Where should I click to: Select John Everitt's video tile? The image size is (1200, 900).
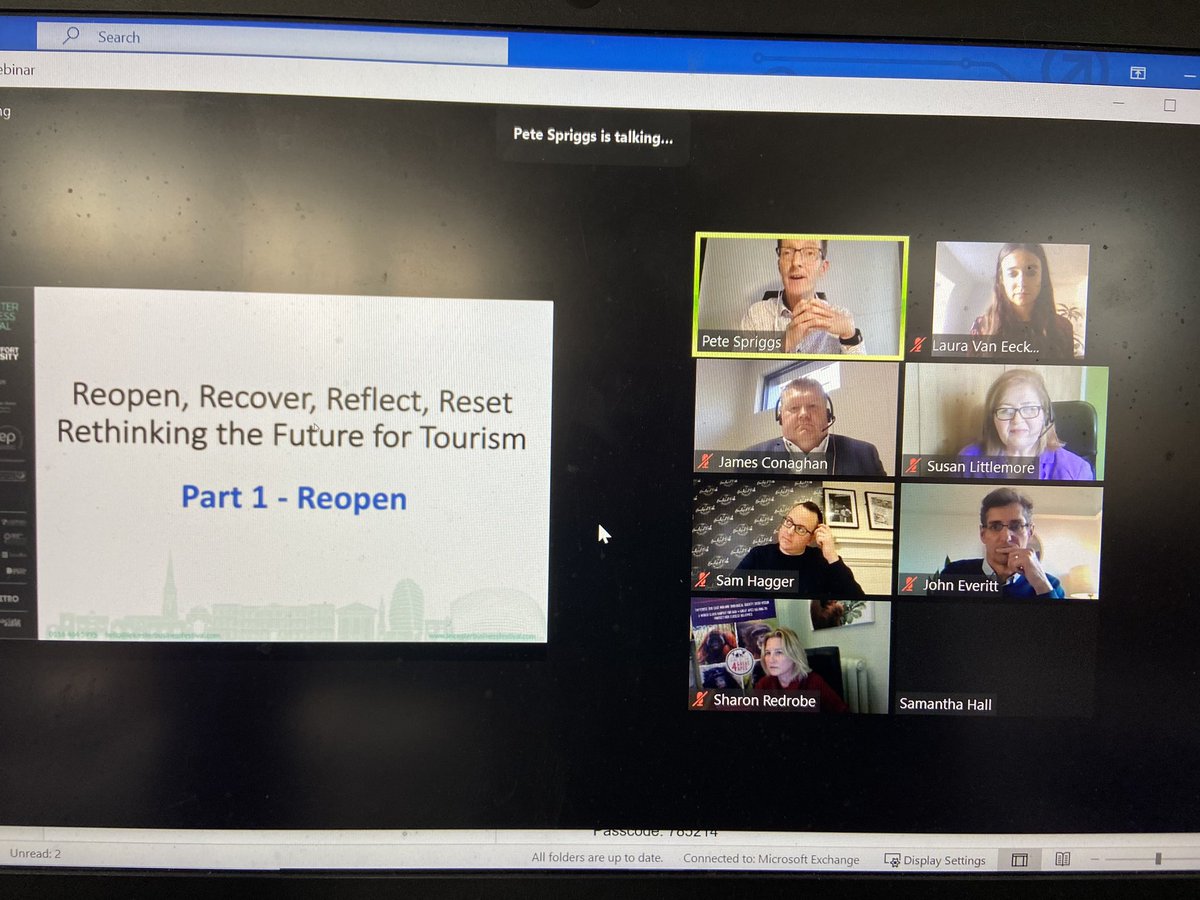(x=1000, y=542)
